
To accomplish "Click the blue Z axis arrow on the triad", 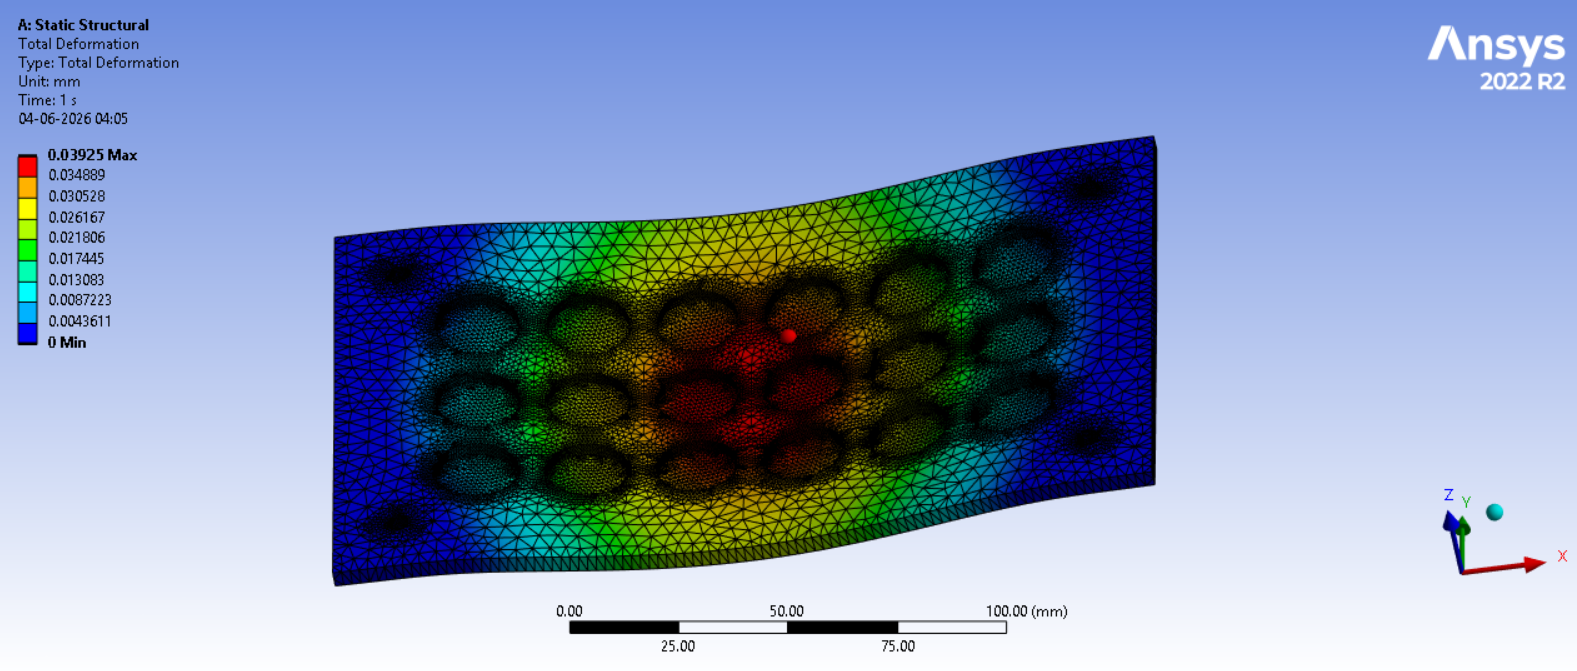I will coord(1452,540).
